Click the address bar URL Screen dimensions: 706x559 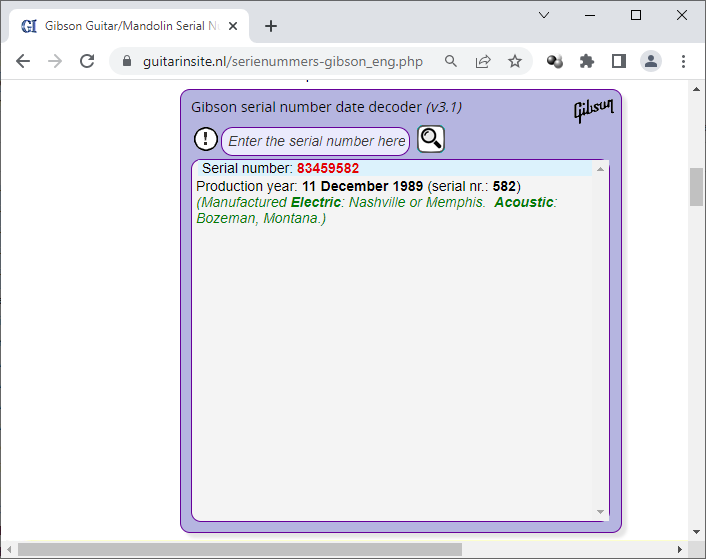(283, 61)
